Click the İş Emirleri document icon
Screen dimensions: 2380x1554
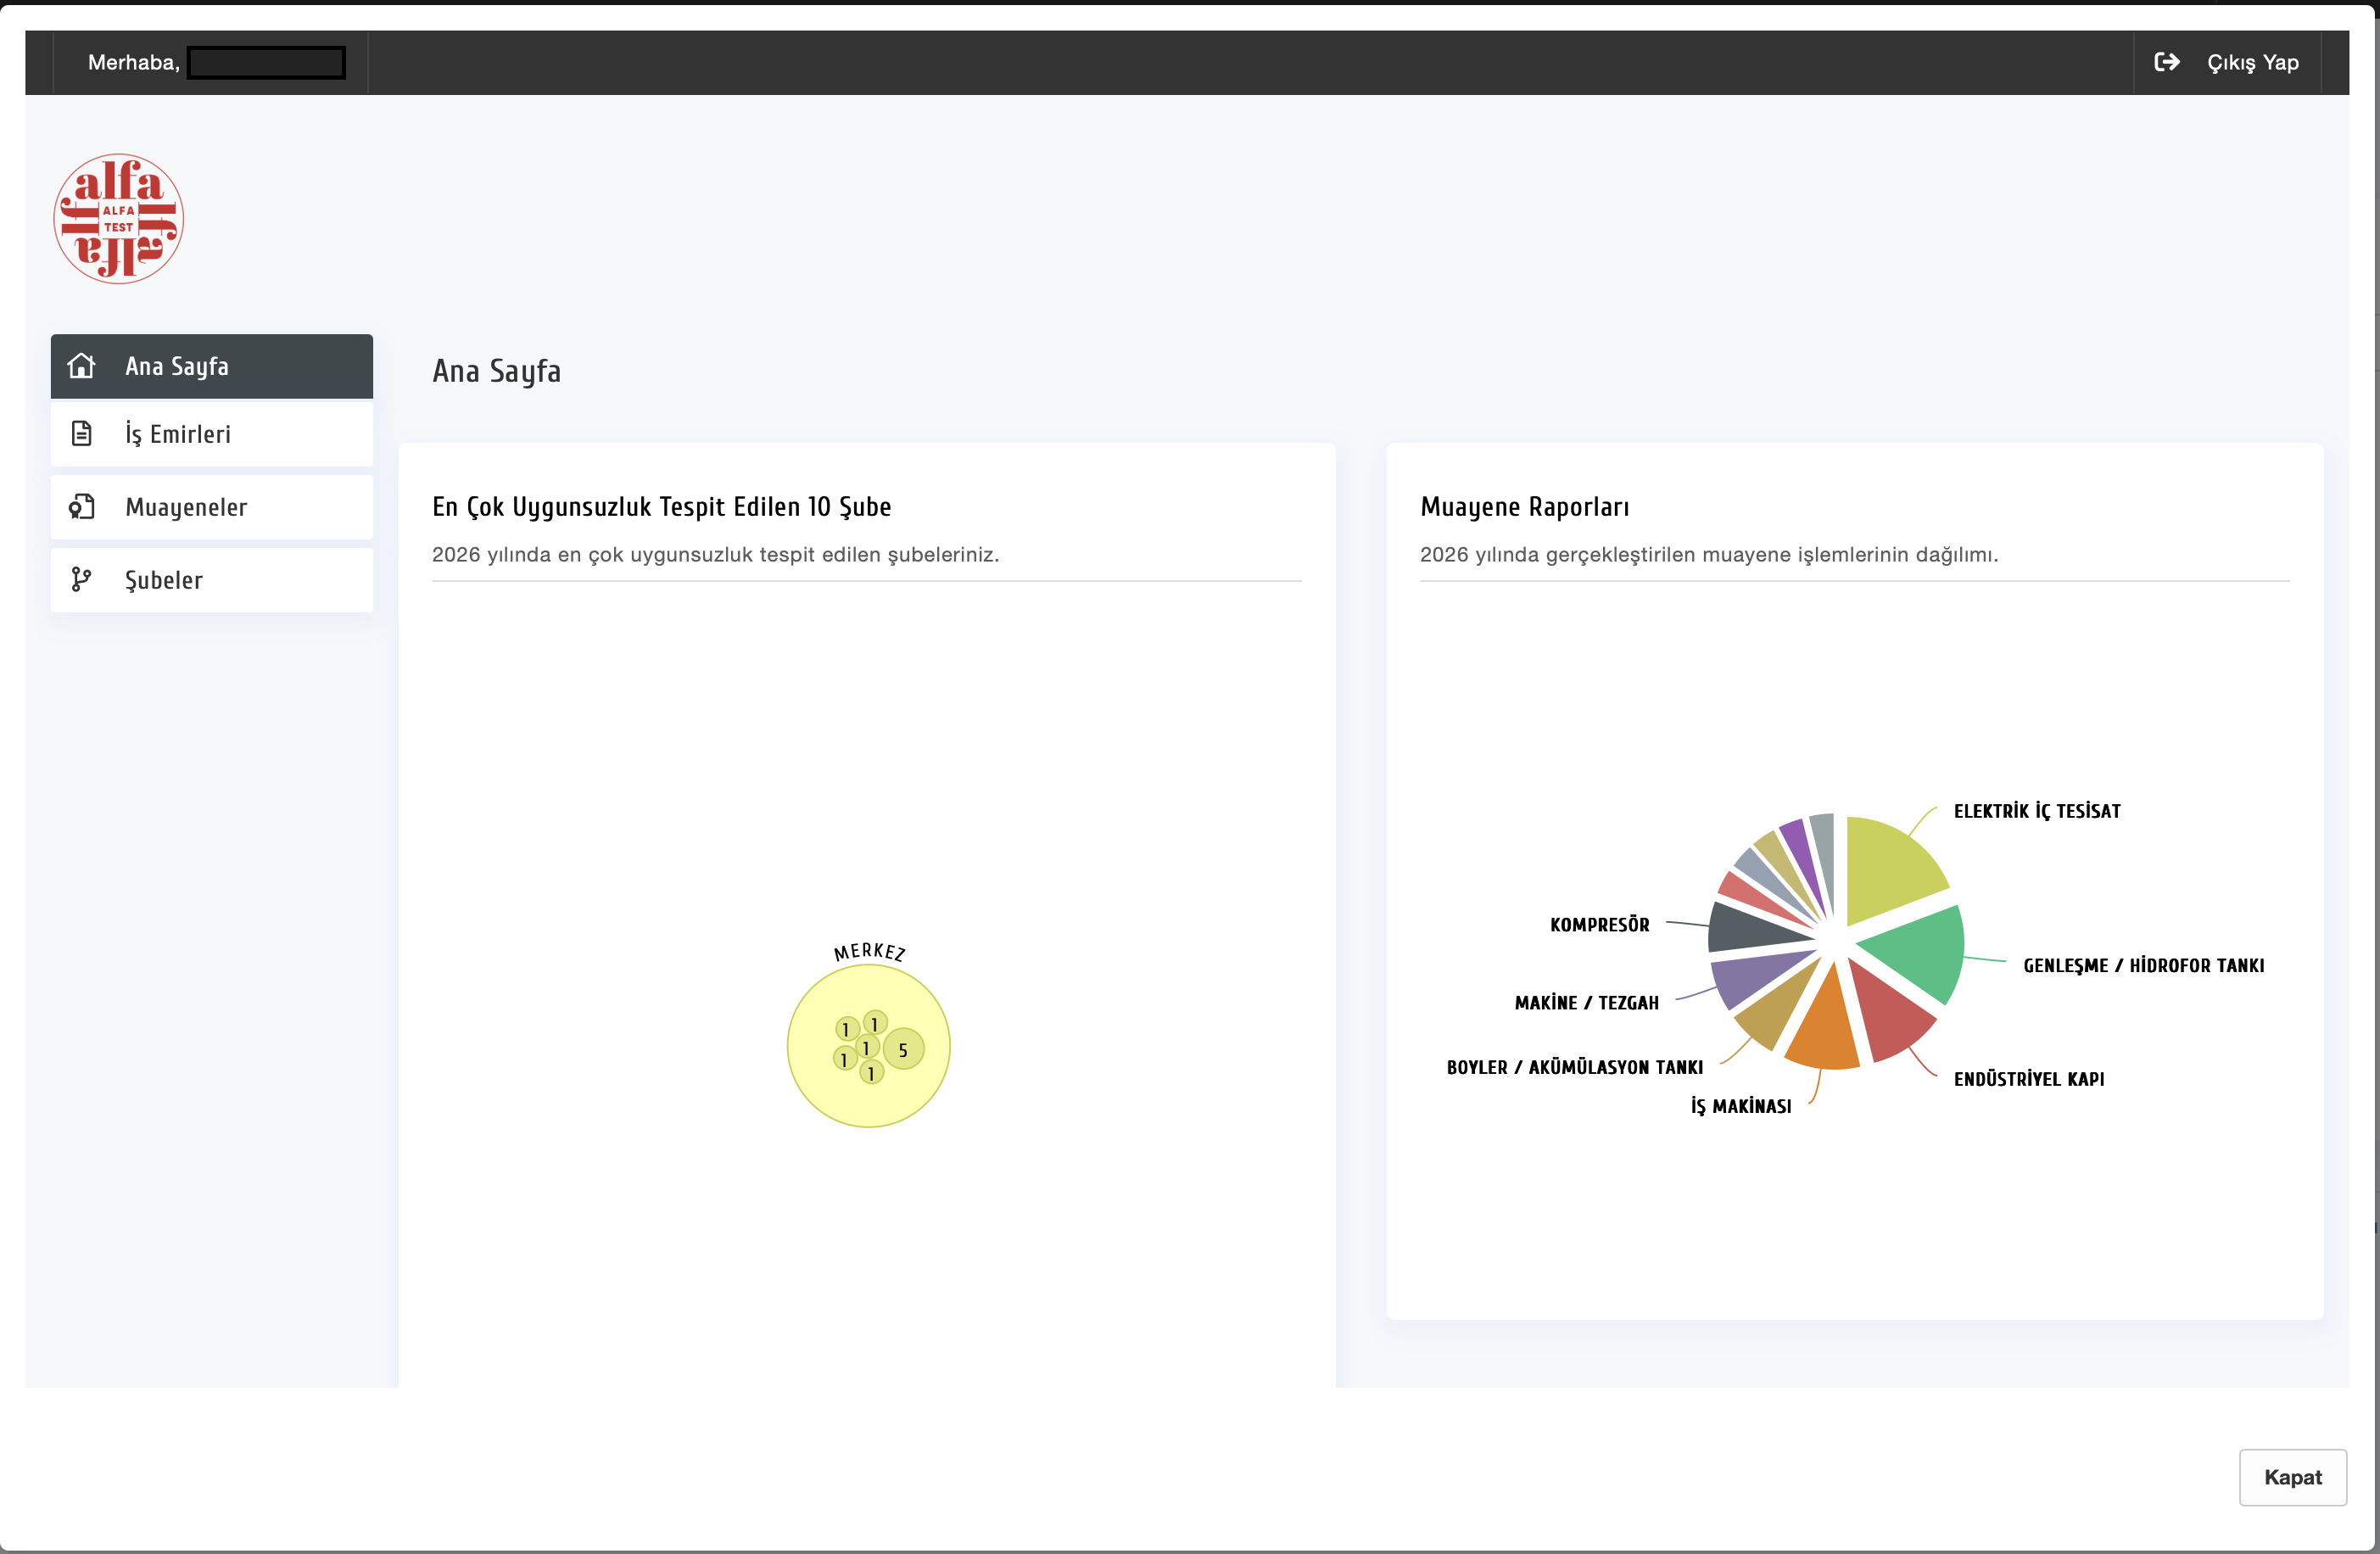81,434
